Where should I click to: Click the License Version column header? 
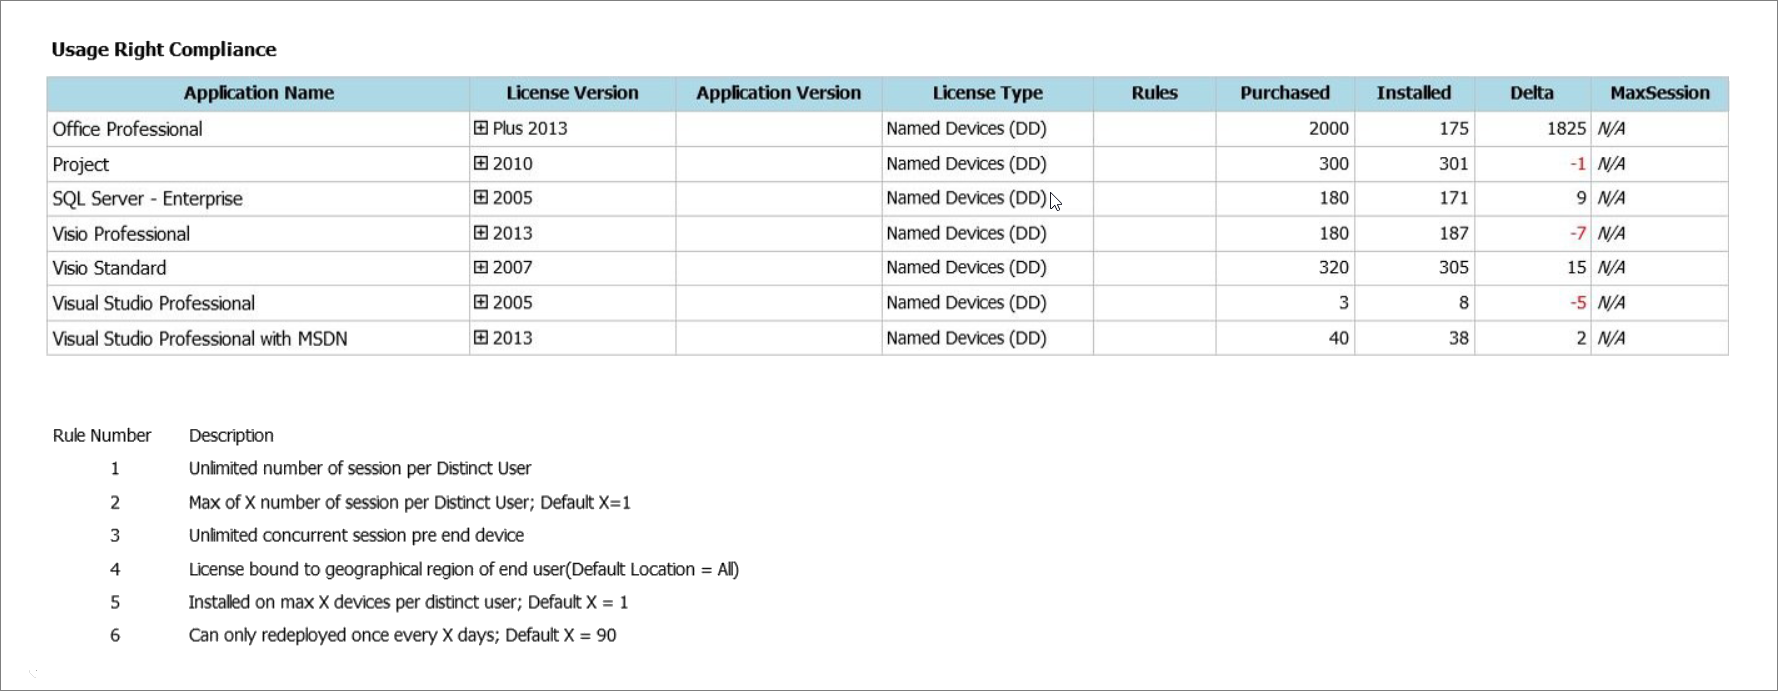point(572,93)
